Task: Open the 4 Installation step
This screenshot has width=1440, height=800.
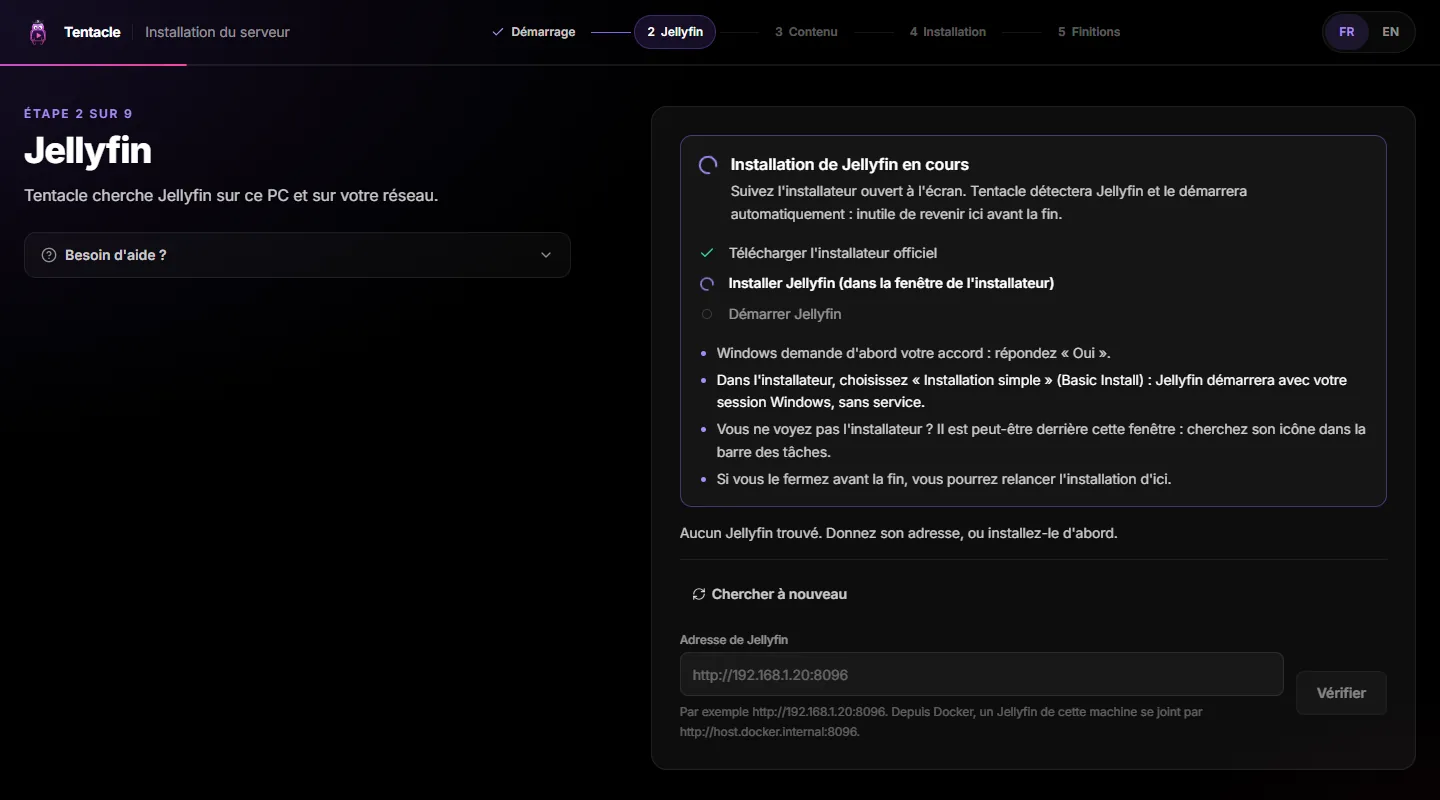Action: (948, 32)
